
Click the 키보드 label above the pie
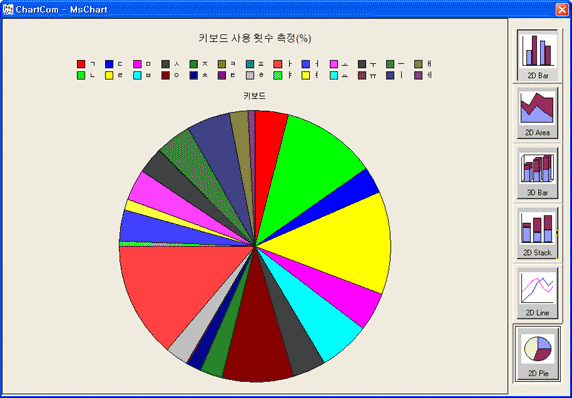[x=255, y=96]
